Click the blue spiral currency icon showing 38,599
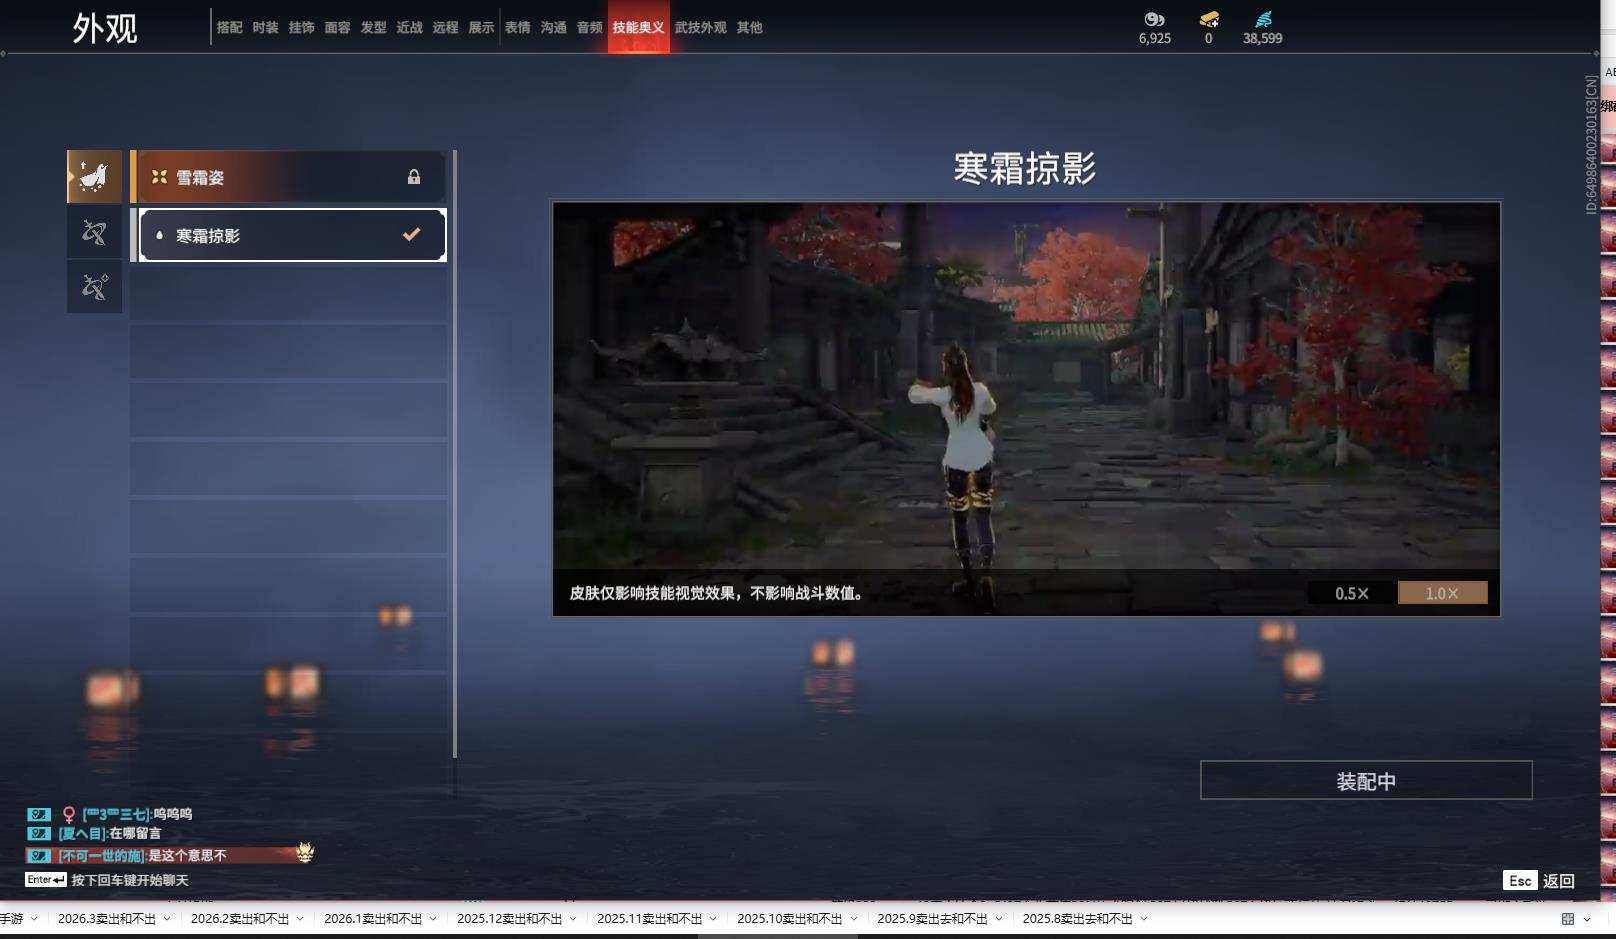 pos(1262,18)
